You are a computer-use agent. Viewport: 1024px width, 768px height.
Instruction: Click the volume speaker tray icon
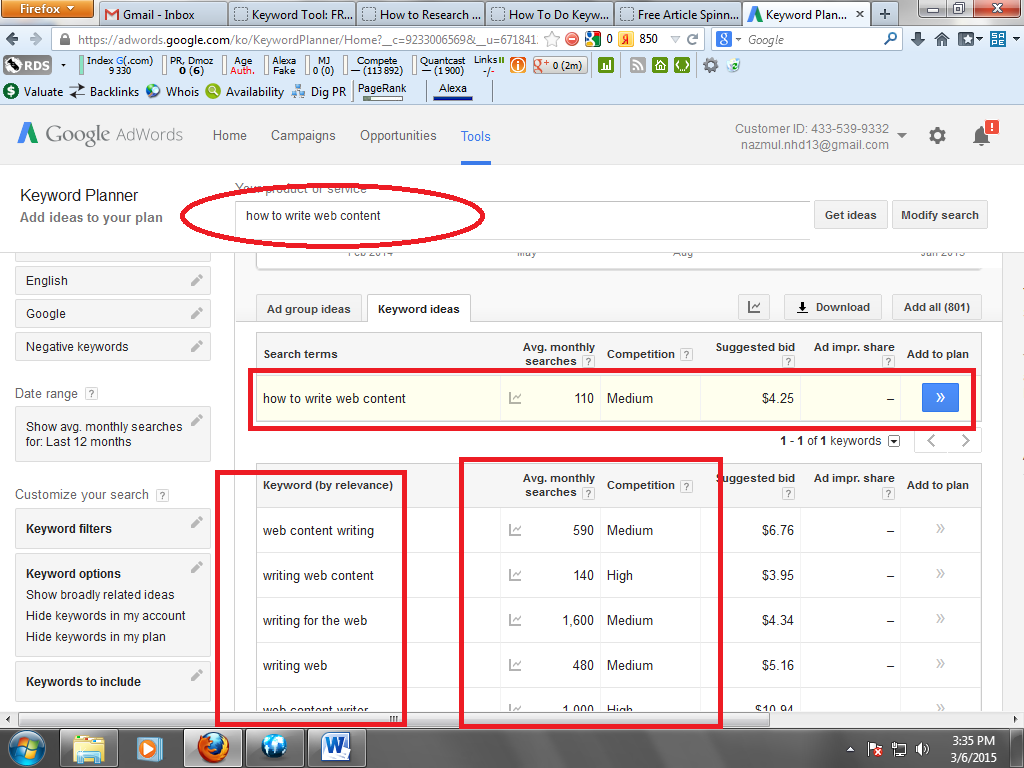922,749
